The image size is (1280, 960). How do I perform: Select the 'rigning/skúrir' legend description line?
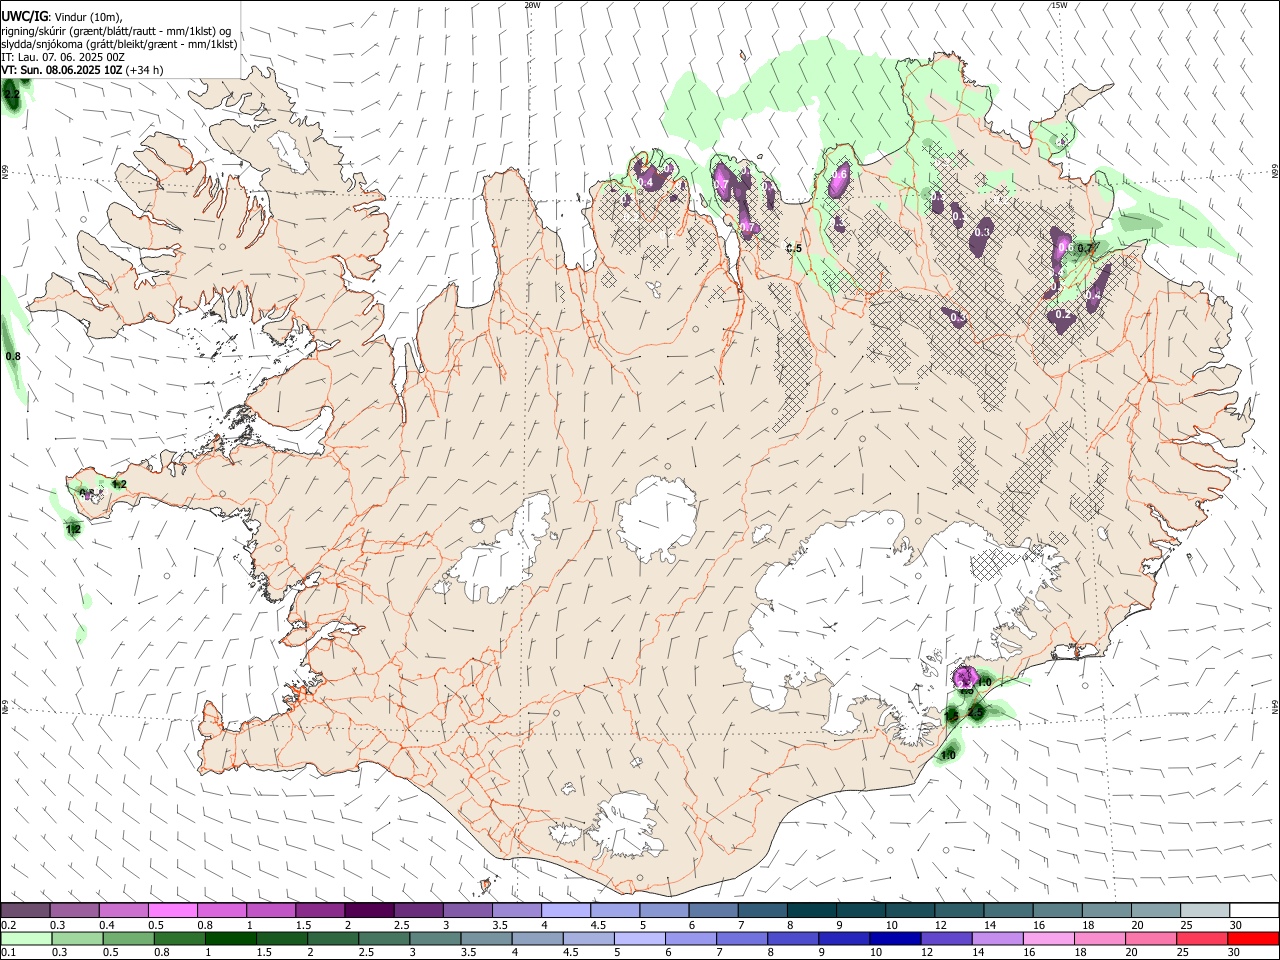[115, 31]
